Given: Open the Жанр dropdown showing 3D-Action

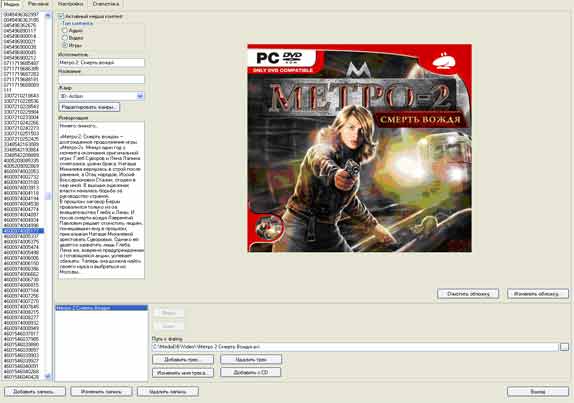Looking at the screenshot, I should [101, 96].
